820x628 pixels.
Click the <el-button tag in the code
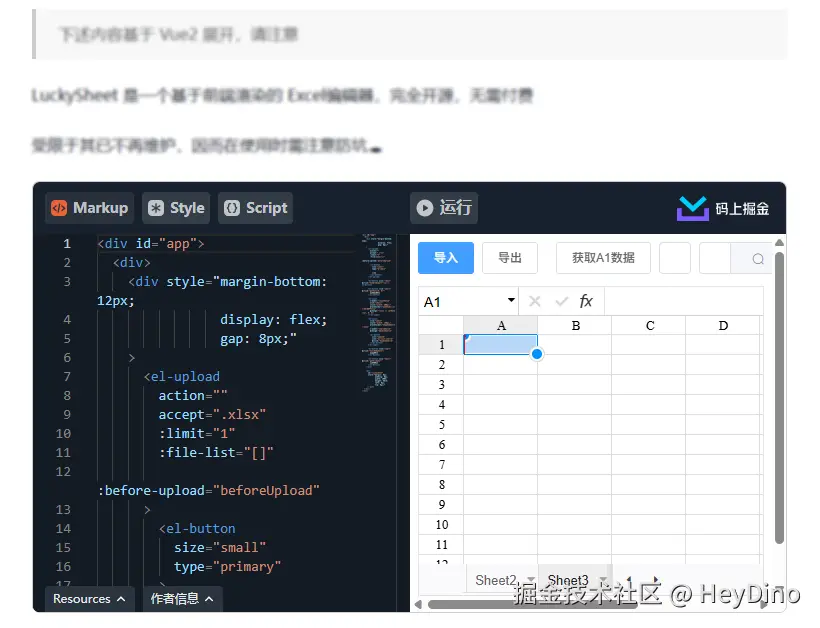197,529
